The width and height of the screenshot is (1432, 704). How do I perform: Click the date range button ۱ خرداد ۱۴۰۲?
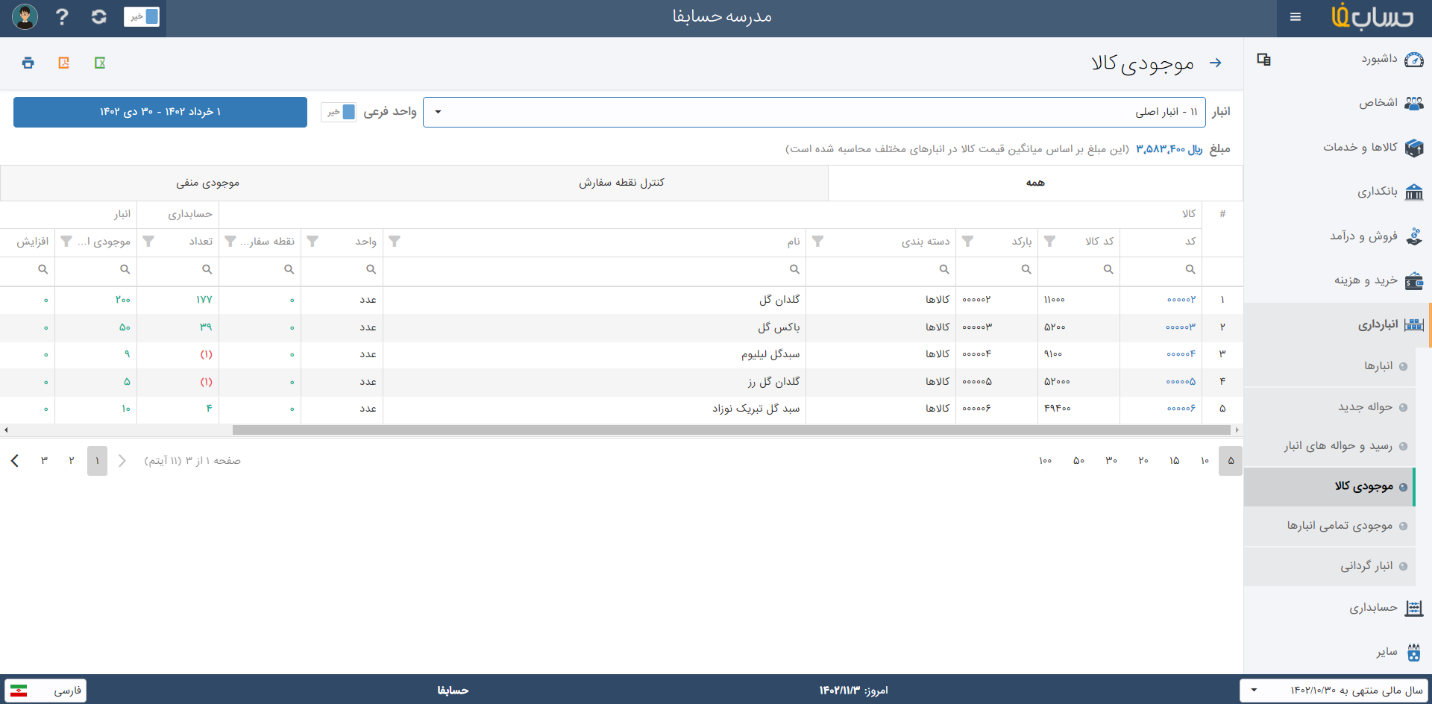(x=160, y=112)
